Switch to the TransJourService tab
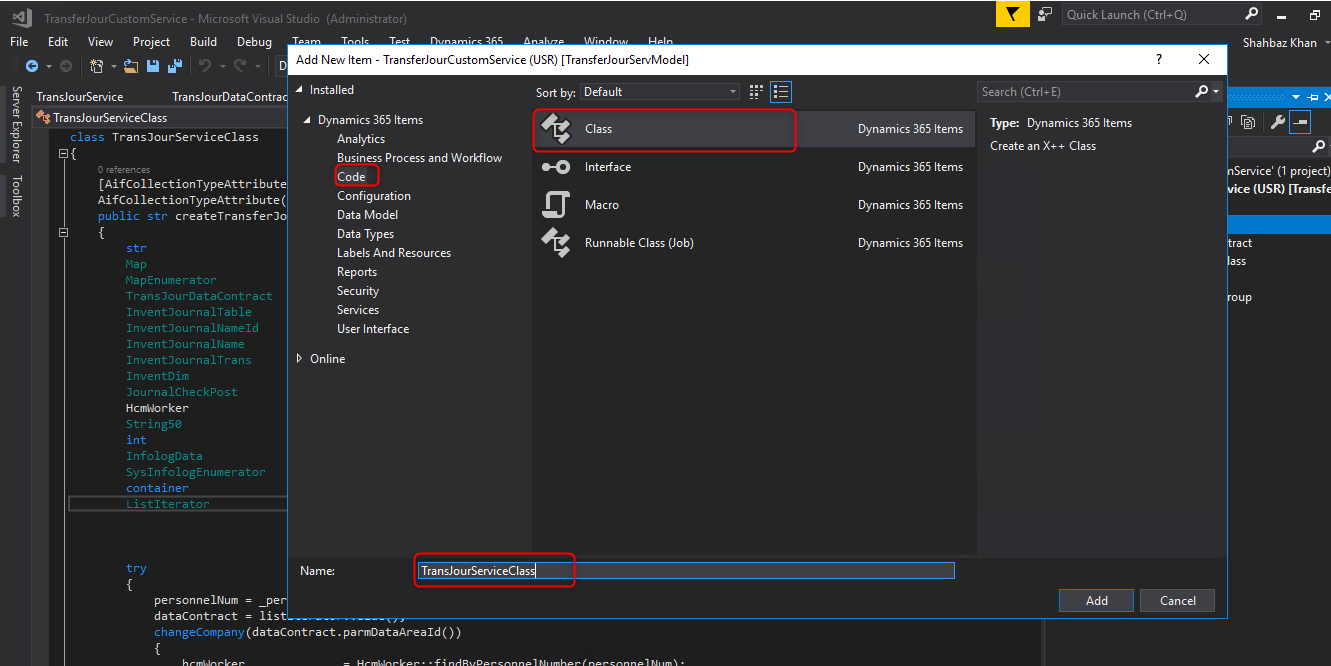 pos(80,97)
